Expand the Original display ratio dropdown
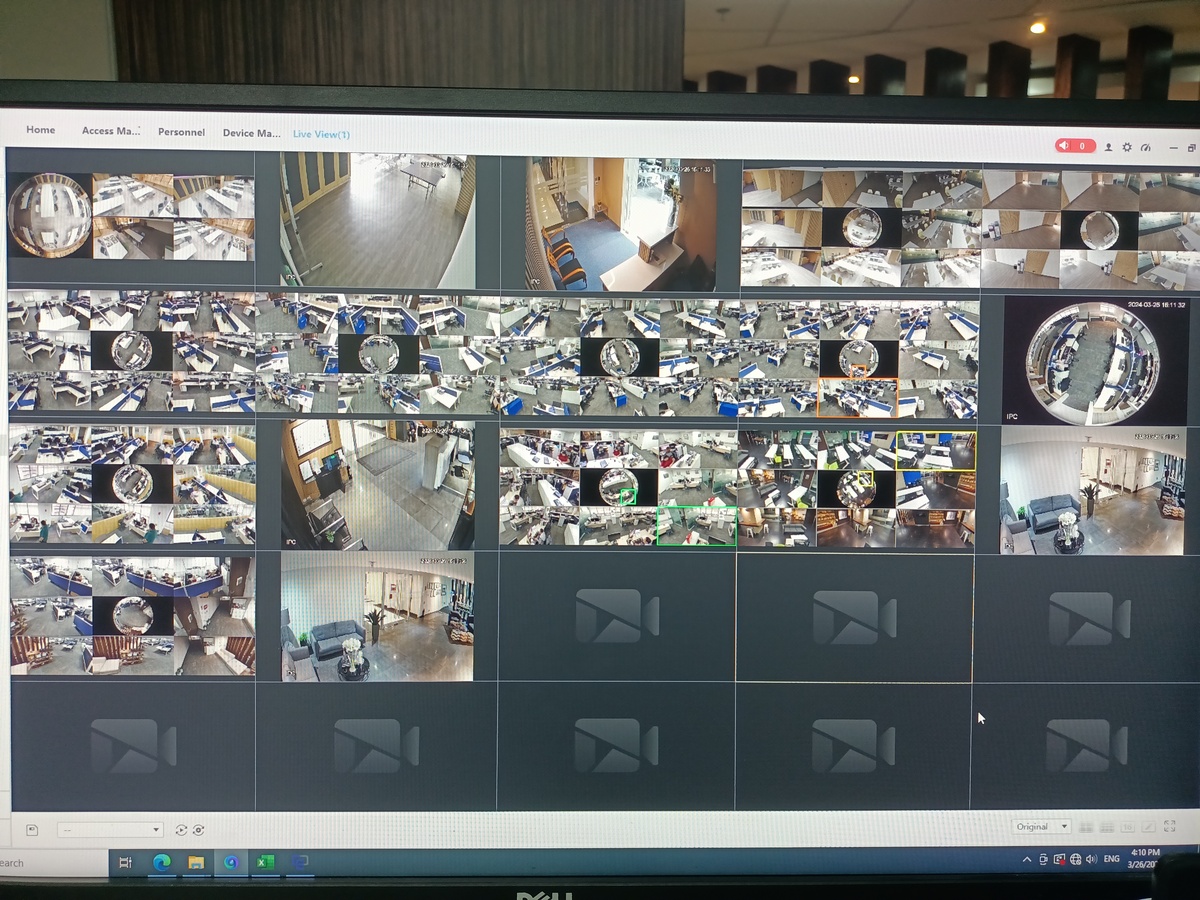Image resolution: width=1200 pixels, height=900 pixels. click(1041, 827)
